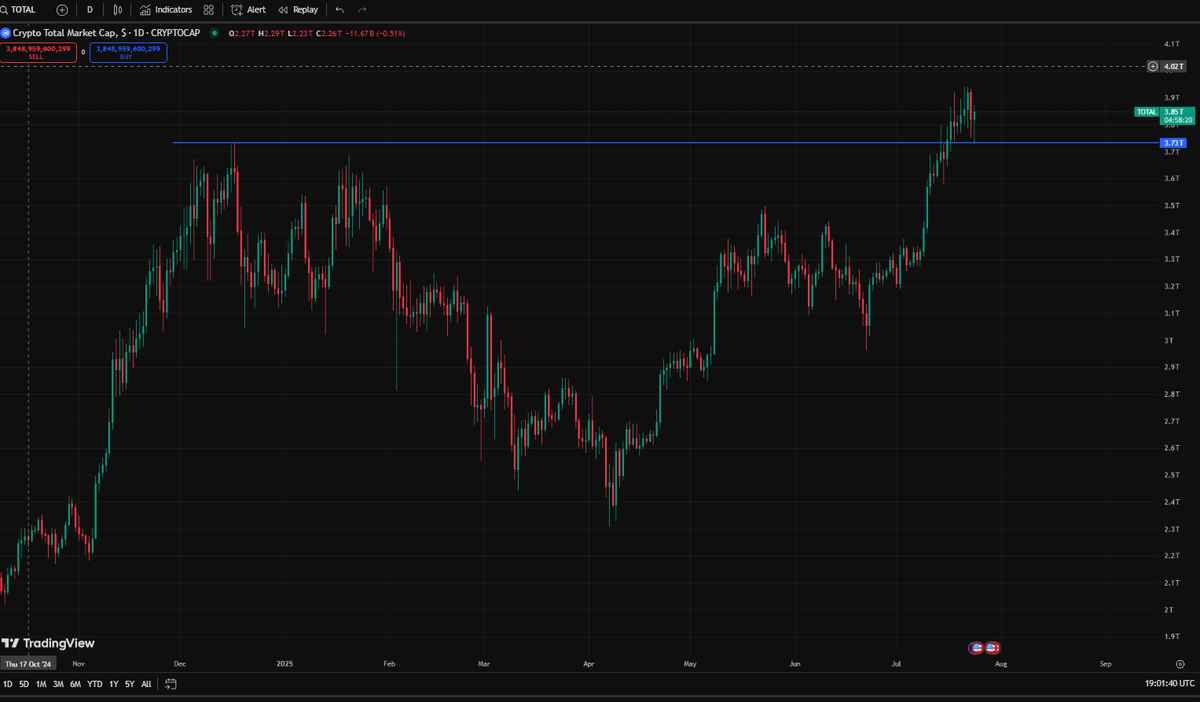Image resolution: width=1200 pixels, height=702 pixels.
Task: Click the 4.02T crosshair price label
Action: (1174, 66)
